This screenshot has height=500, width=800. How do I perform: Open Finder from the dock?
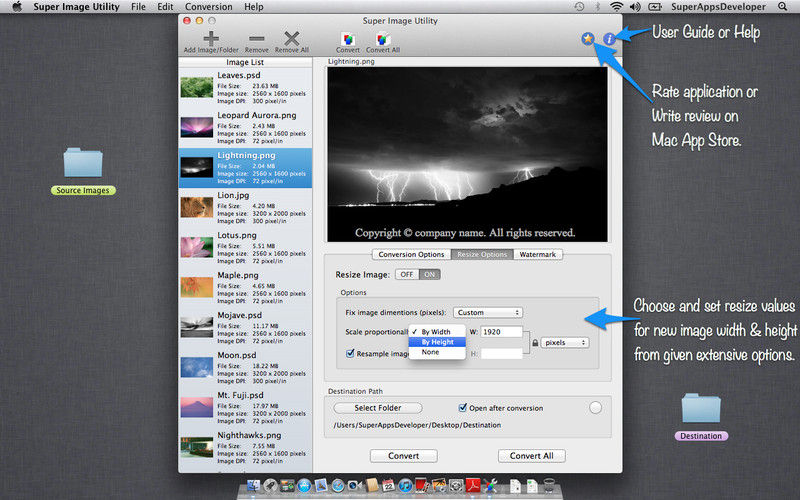point(254,485)
